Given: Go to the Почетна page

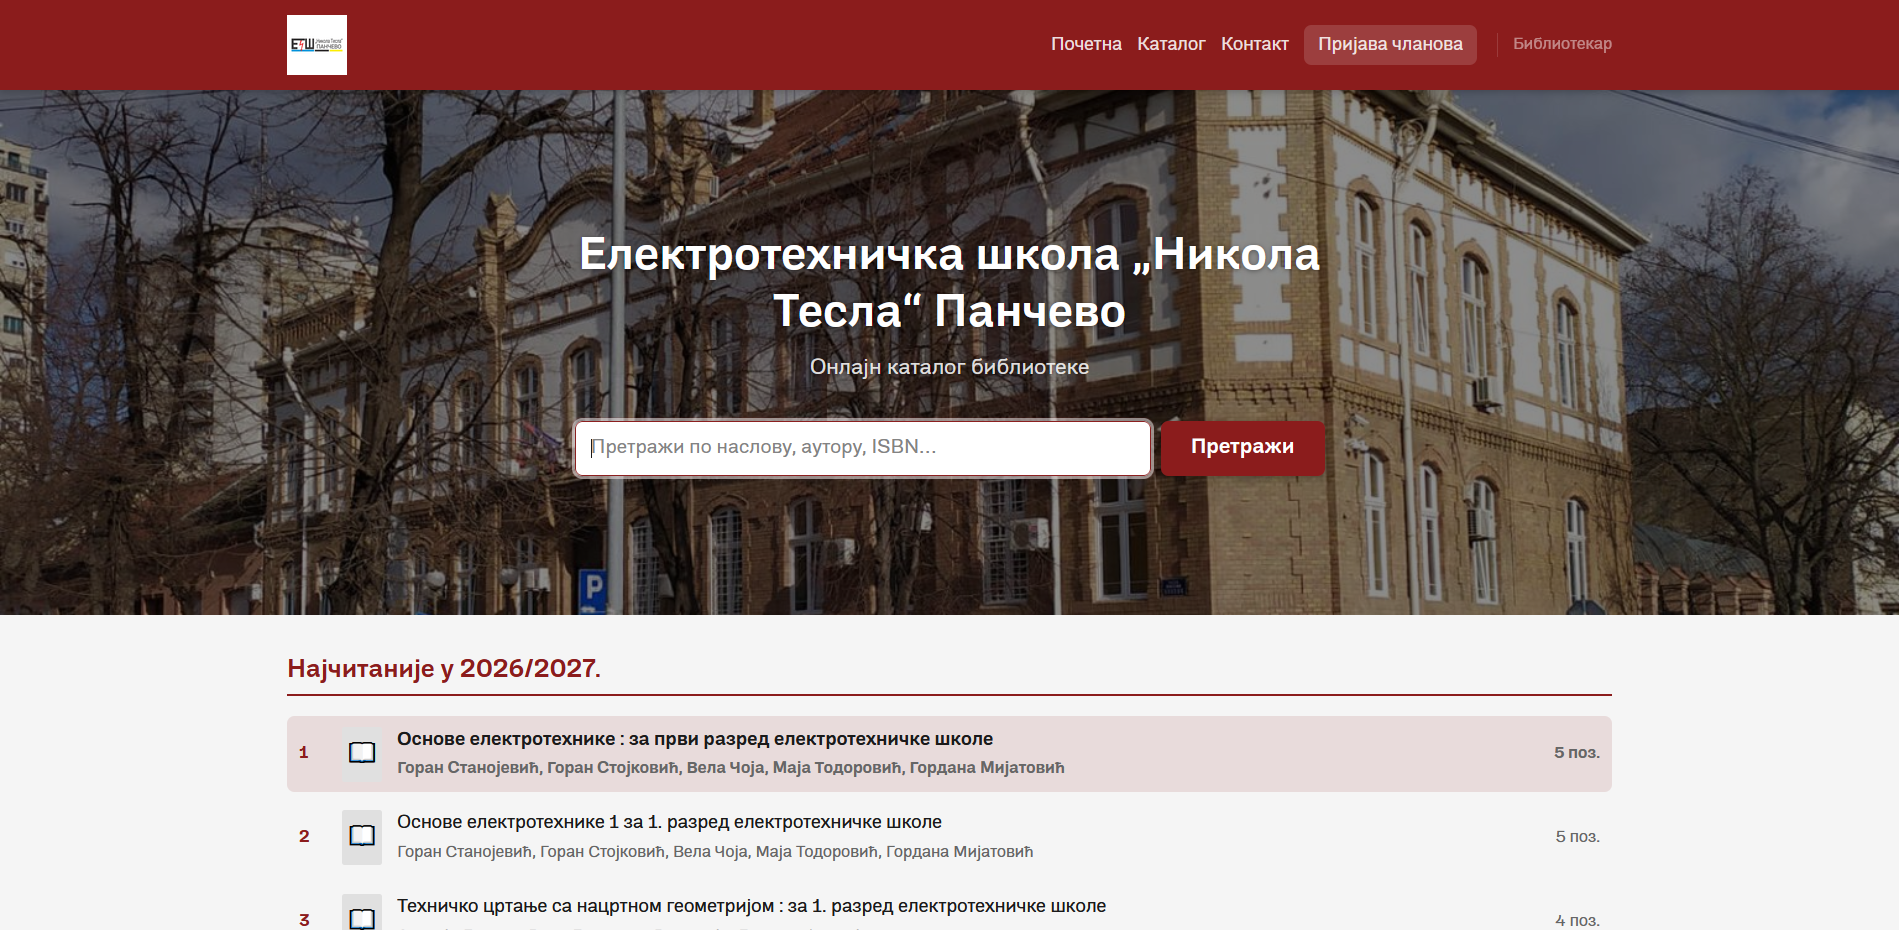Looking at the screenshot, I should 1086,44.
